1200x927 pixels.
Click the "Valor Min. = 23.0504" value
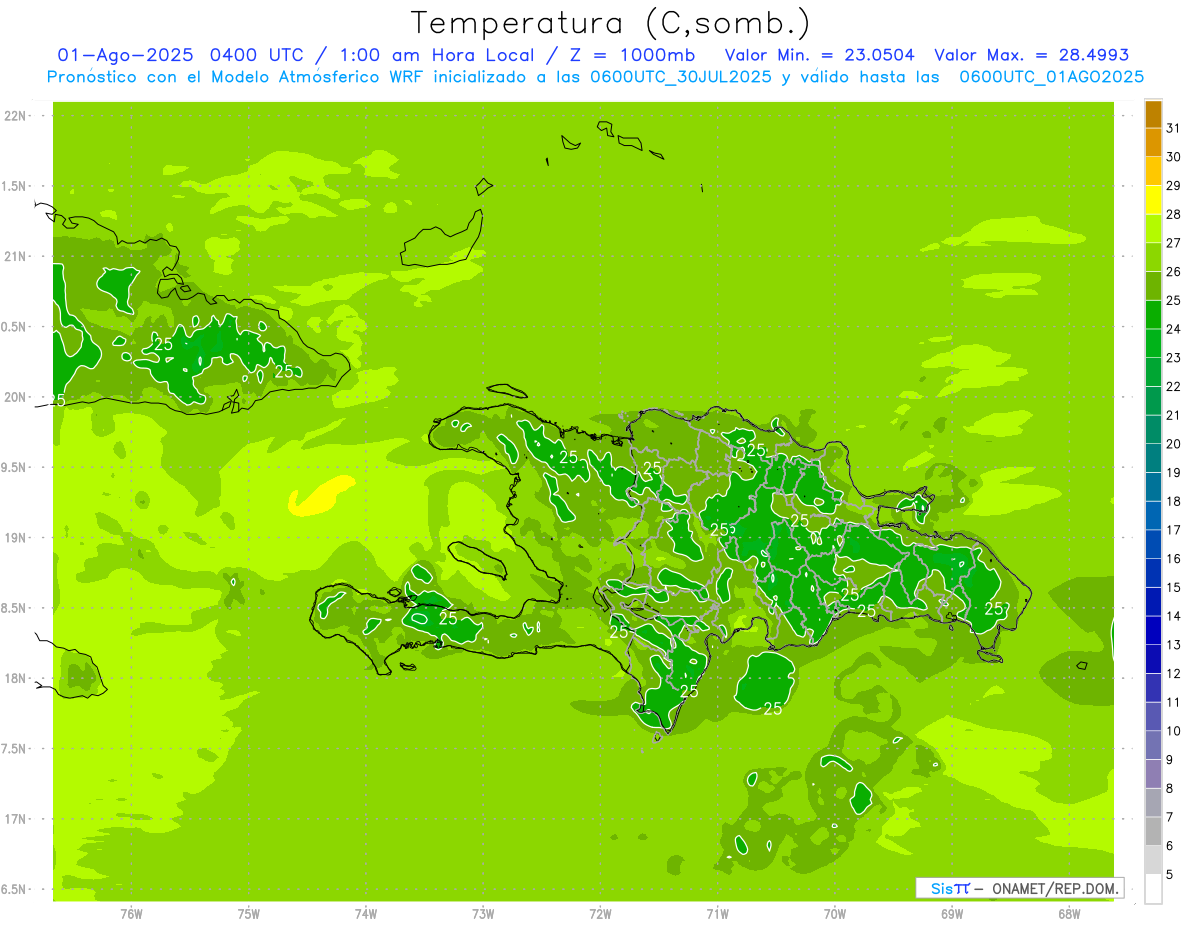click(x=819, y=55)
